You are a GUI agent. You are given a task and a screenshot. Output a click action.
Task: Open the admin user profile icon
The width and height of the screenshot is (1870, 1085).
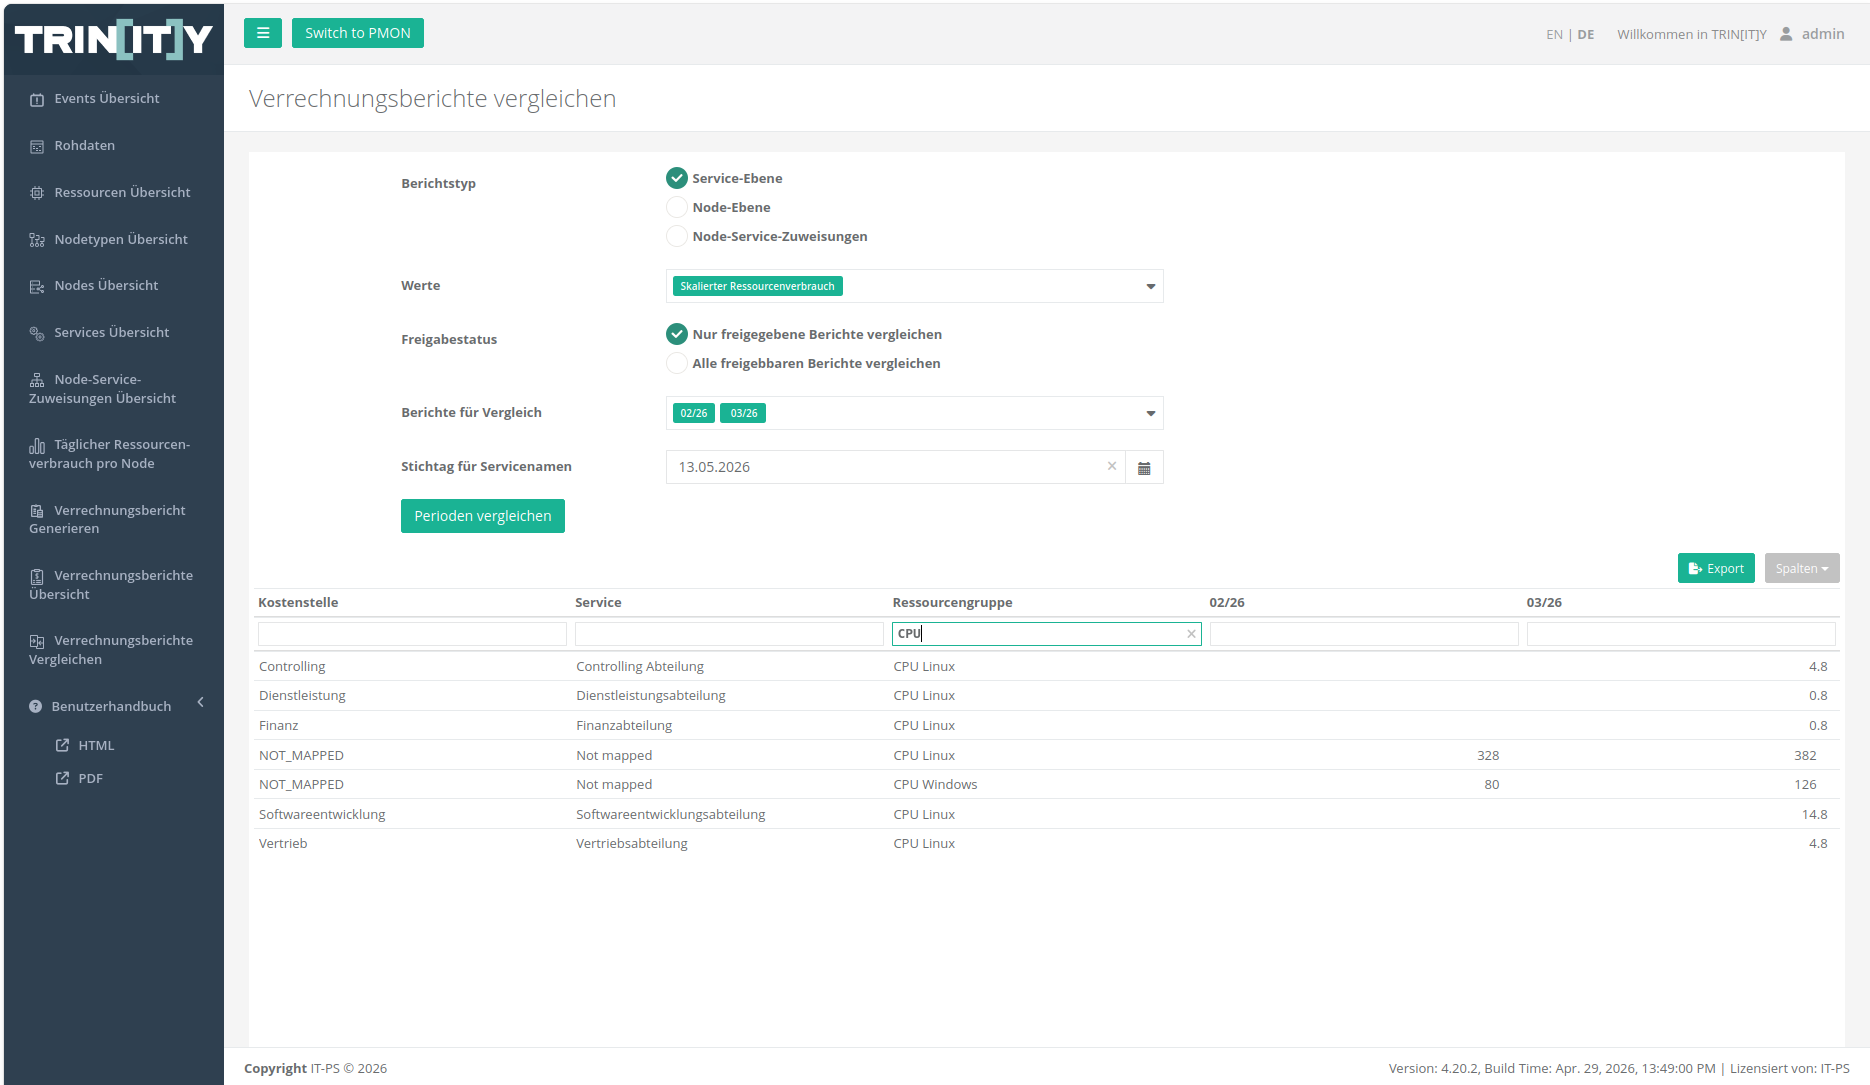coord(1786,34)
